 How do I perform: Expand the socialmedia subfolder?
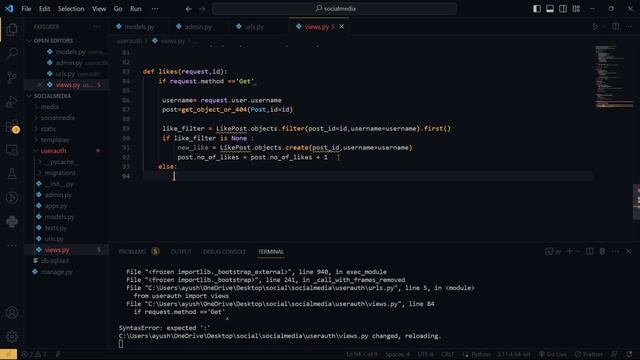[x=58, y=118]
